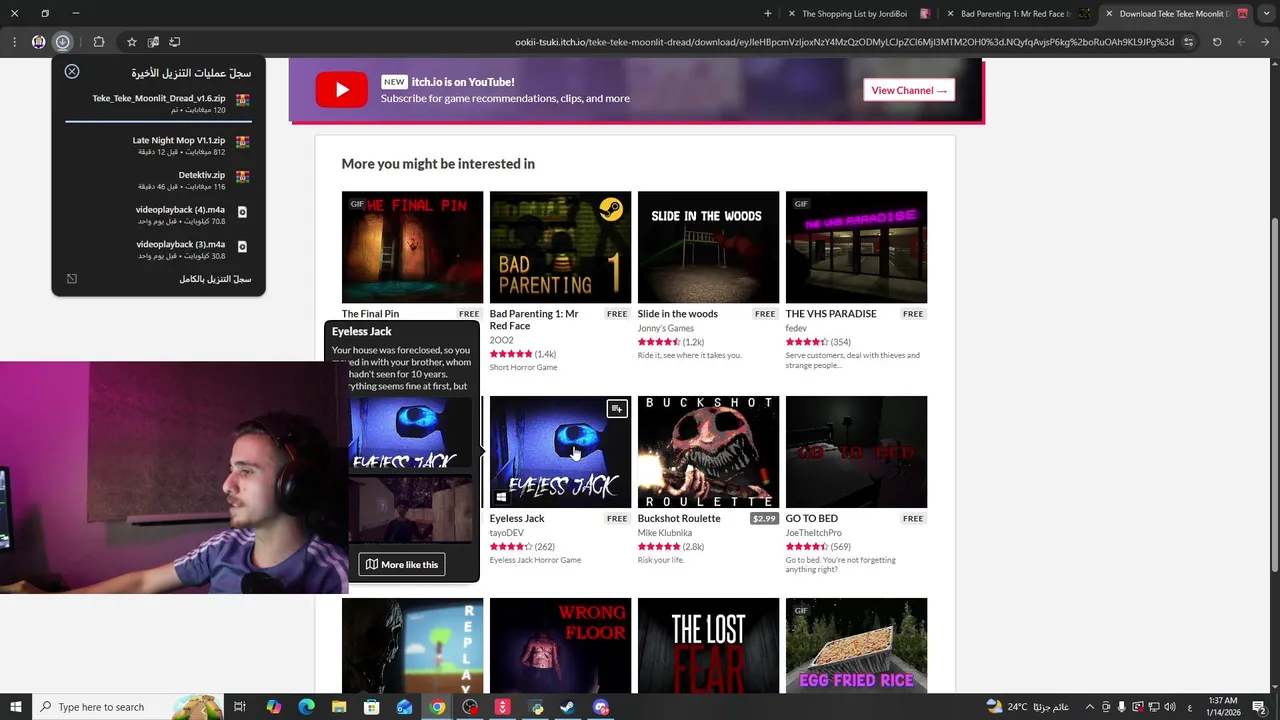Image resolution: width=1280 pixels, height=720 pixels.
Task: Click the open-in-new-tab icon beside download history
Action: click(72, 279)
